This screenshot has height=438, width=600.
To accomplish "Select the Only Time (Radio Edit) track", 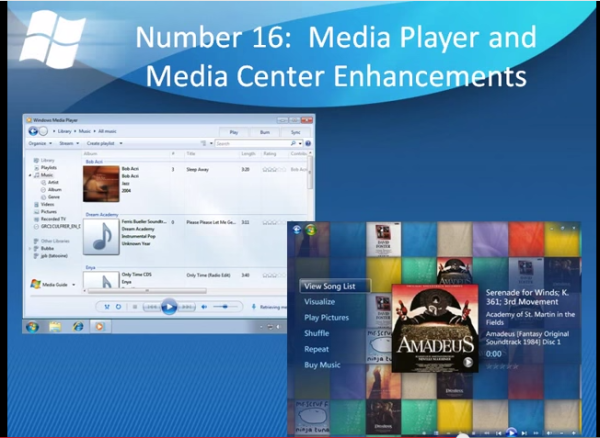I will [208, 275].
